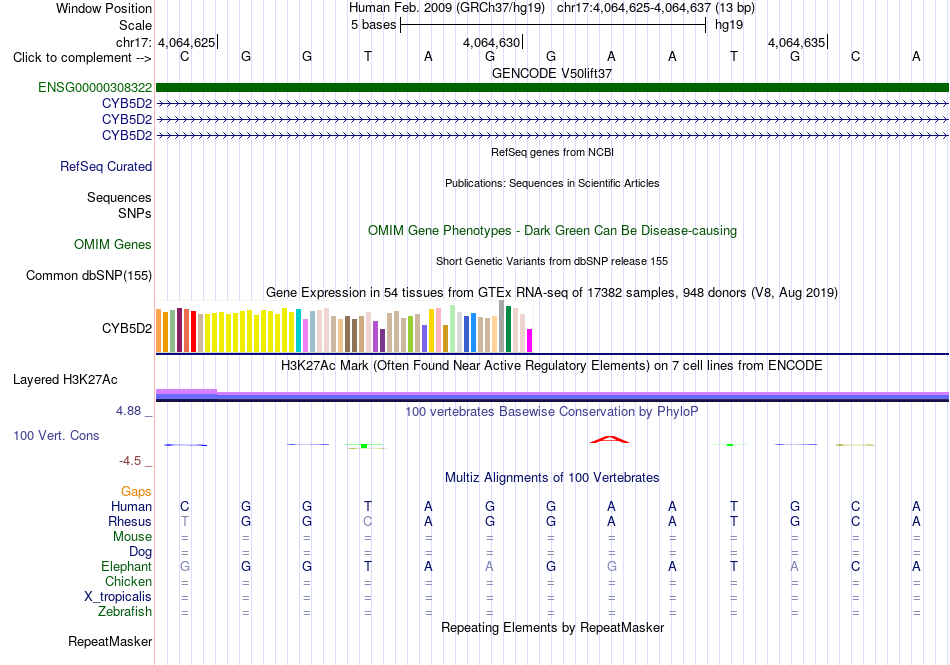Image resolution: width=950 pixels, height=665 pixels.
Task: Click the PhyloP 4.88 upper scale value
Action: pyautogui.click(x=128, y=411)
